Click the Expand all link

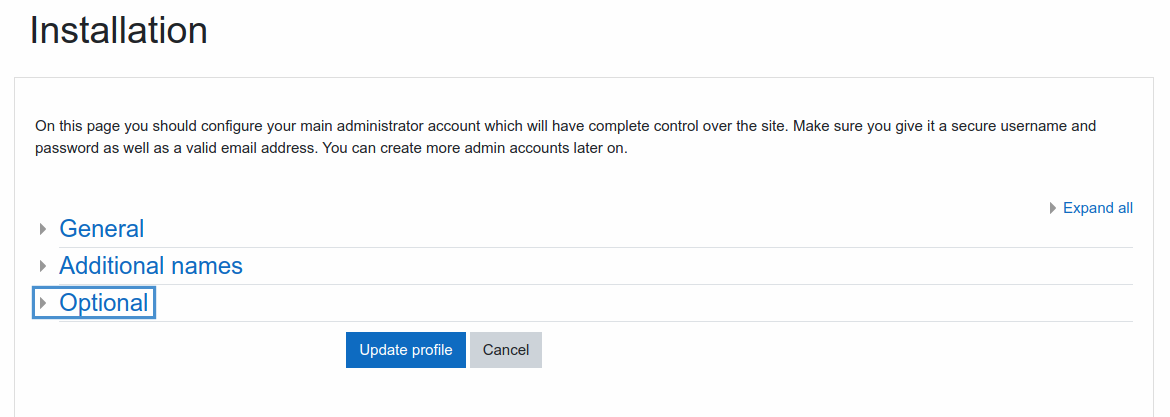pos(1098,208)
